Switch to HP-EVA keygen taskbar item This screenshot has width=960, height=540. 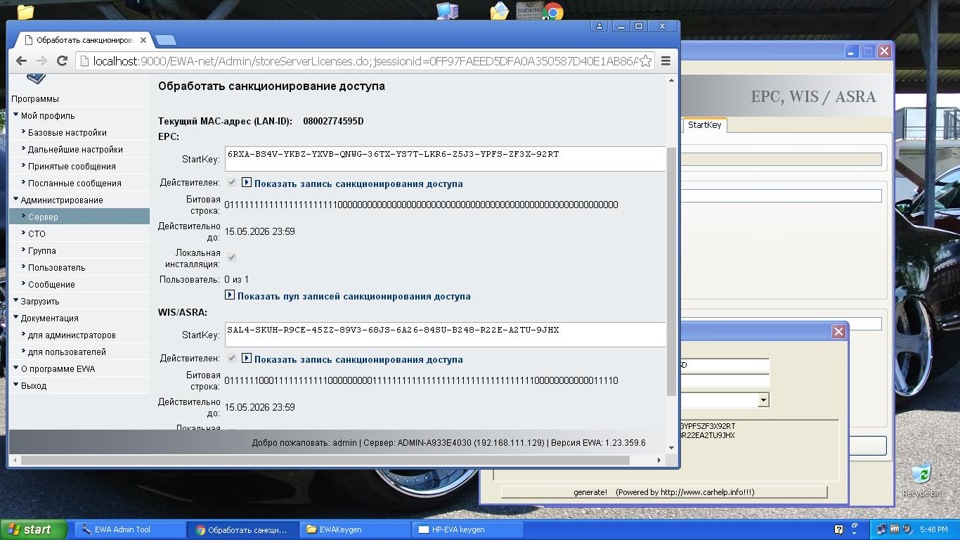pyautogui.click(x=468, y=530)
